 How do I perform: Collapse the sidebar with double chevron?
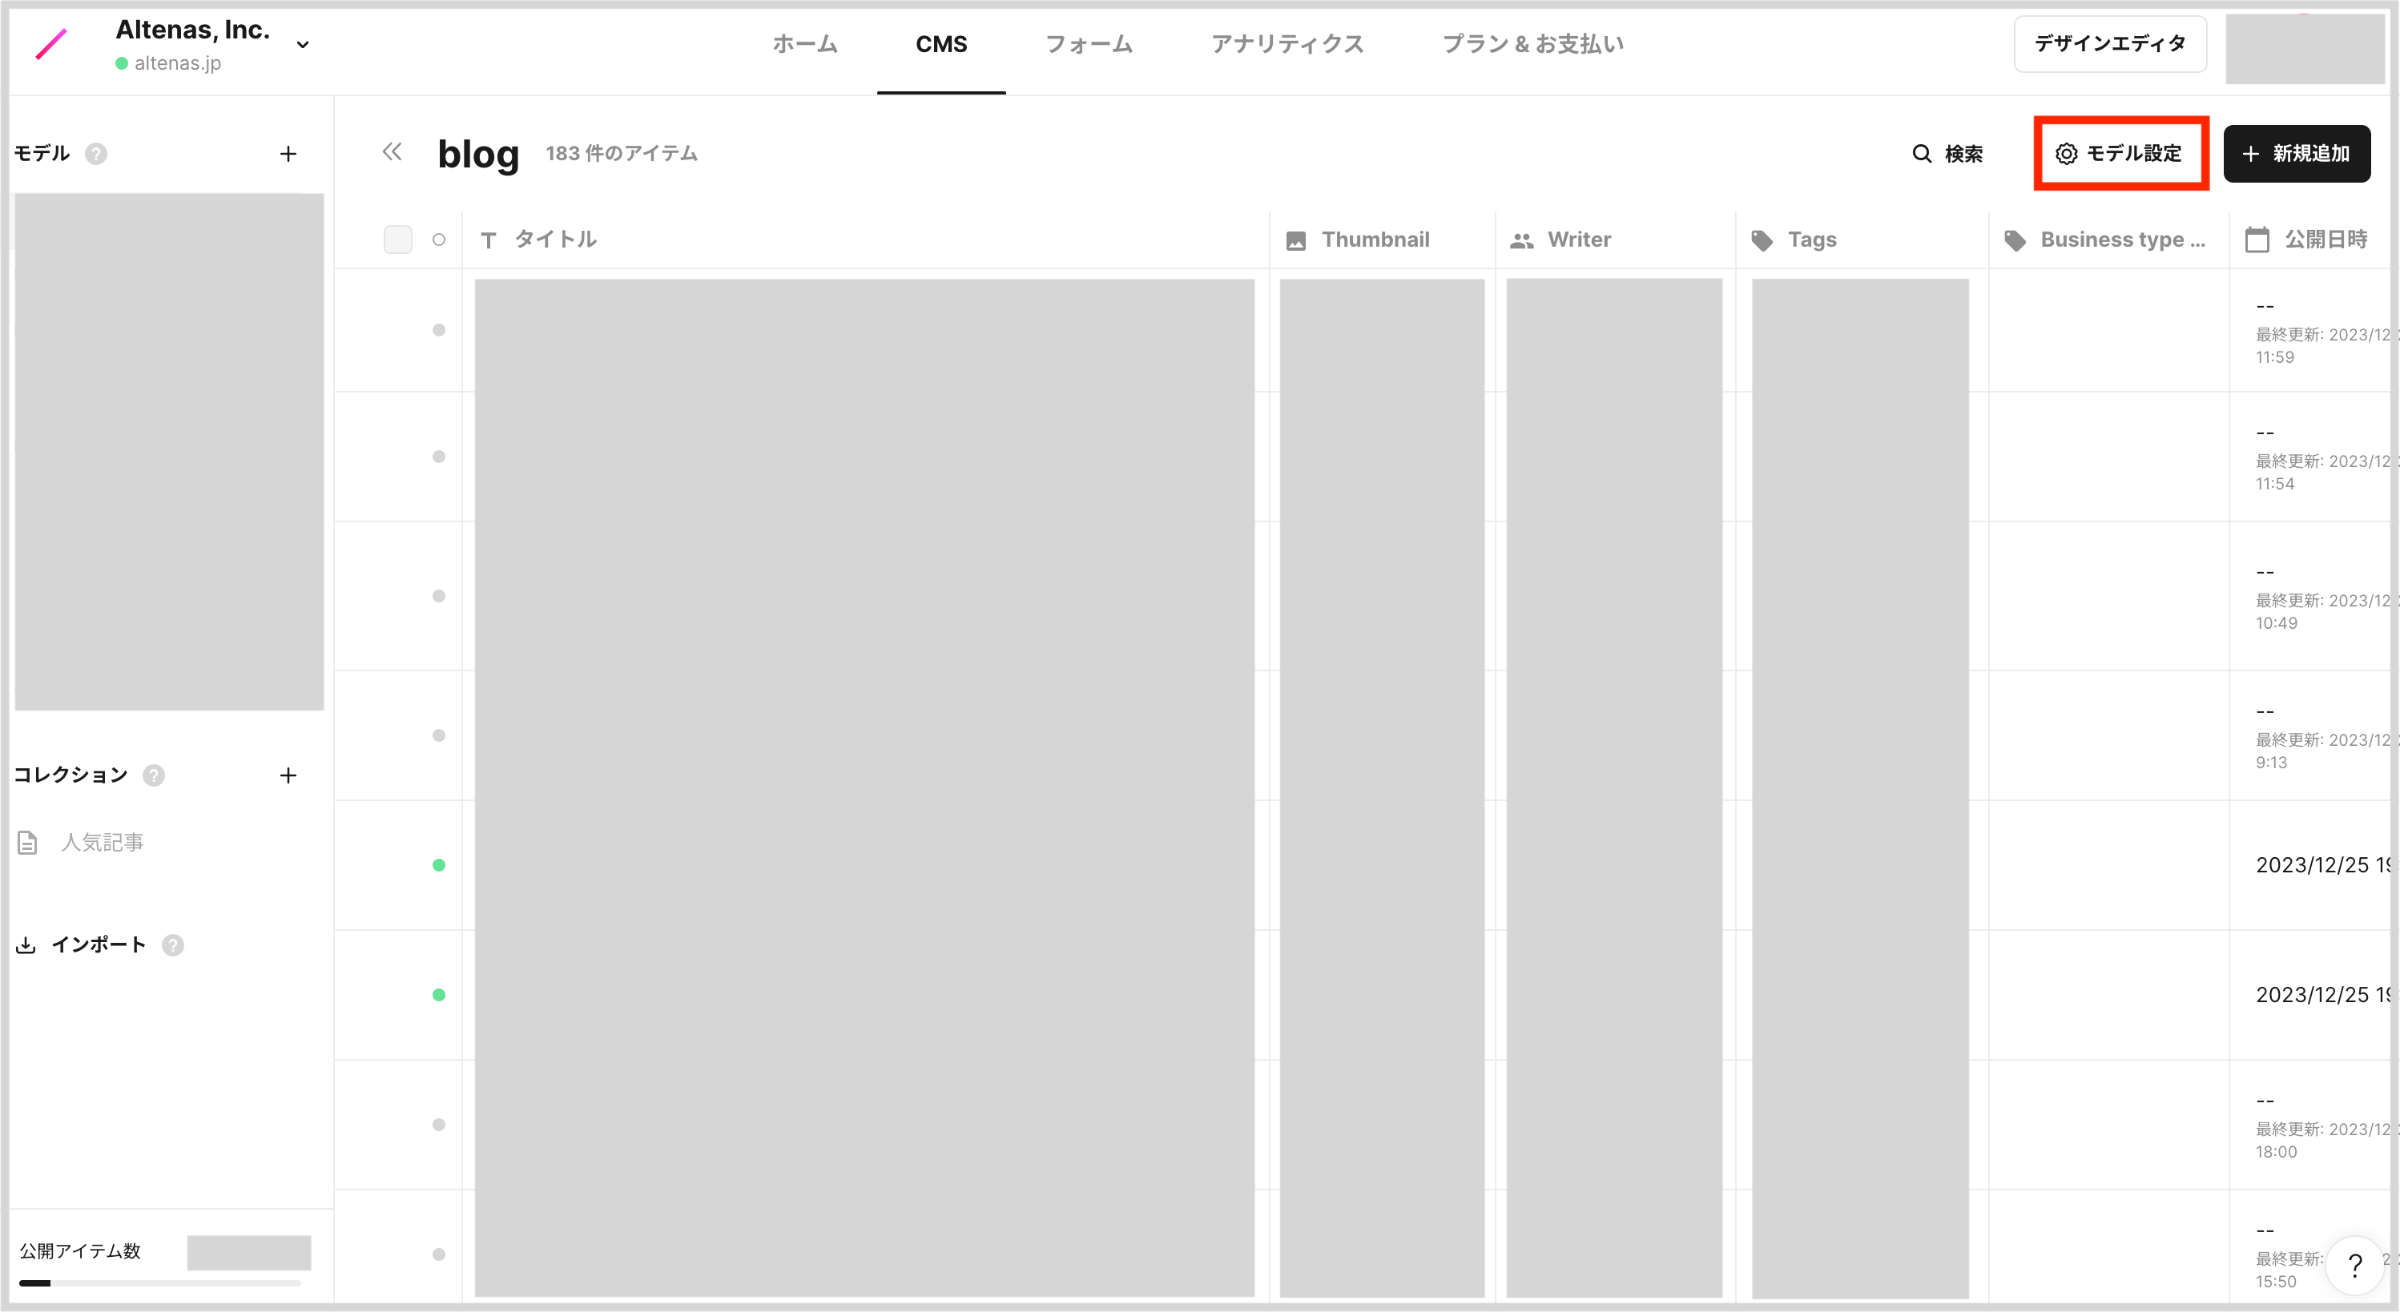coord(392,152)
